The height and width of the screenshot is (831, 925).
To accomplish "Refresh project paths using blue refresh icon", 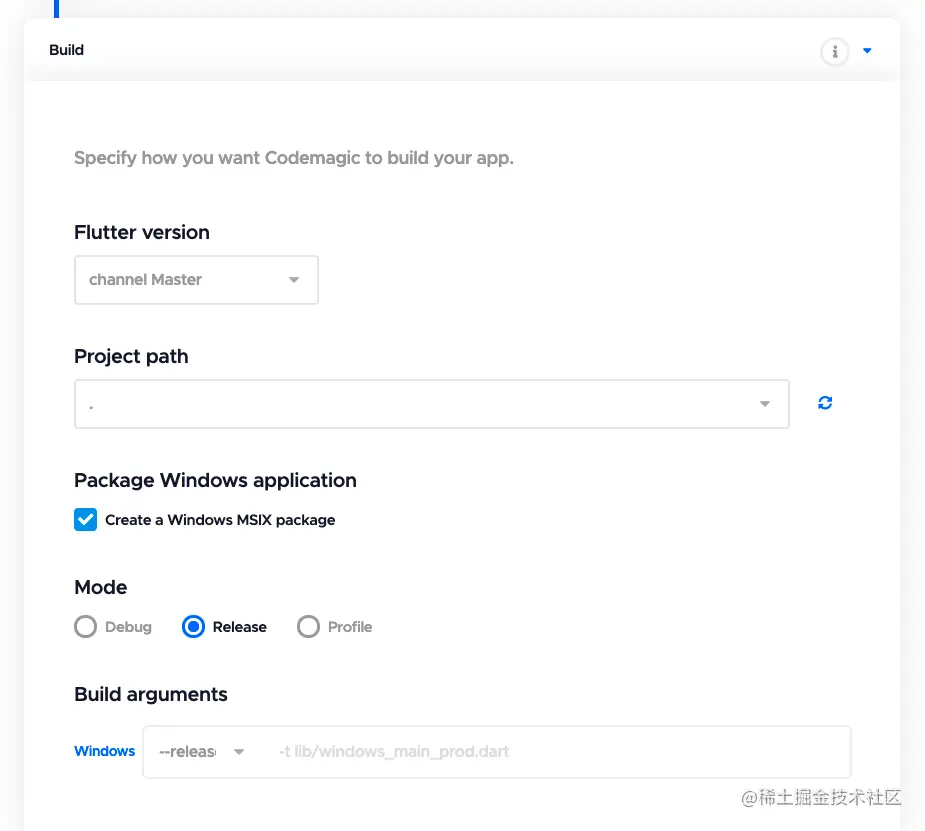I will point(825,403).
